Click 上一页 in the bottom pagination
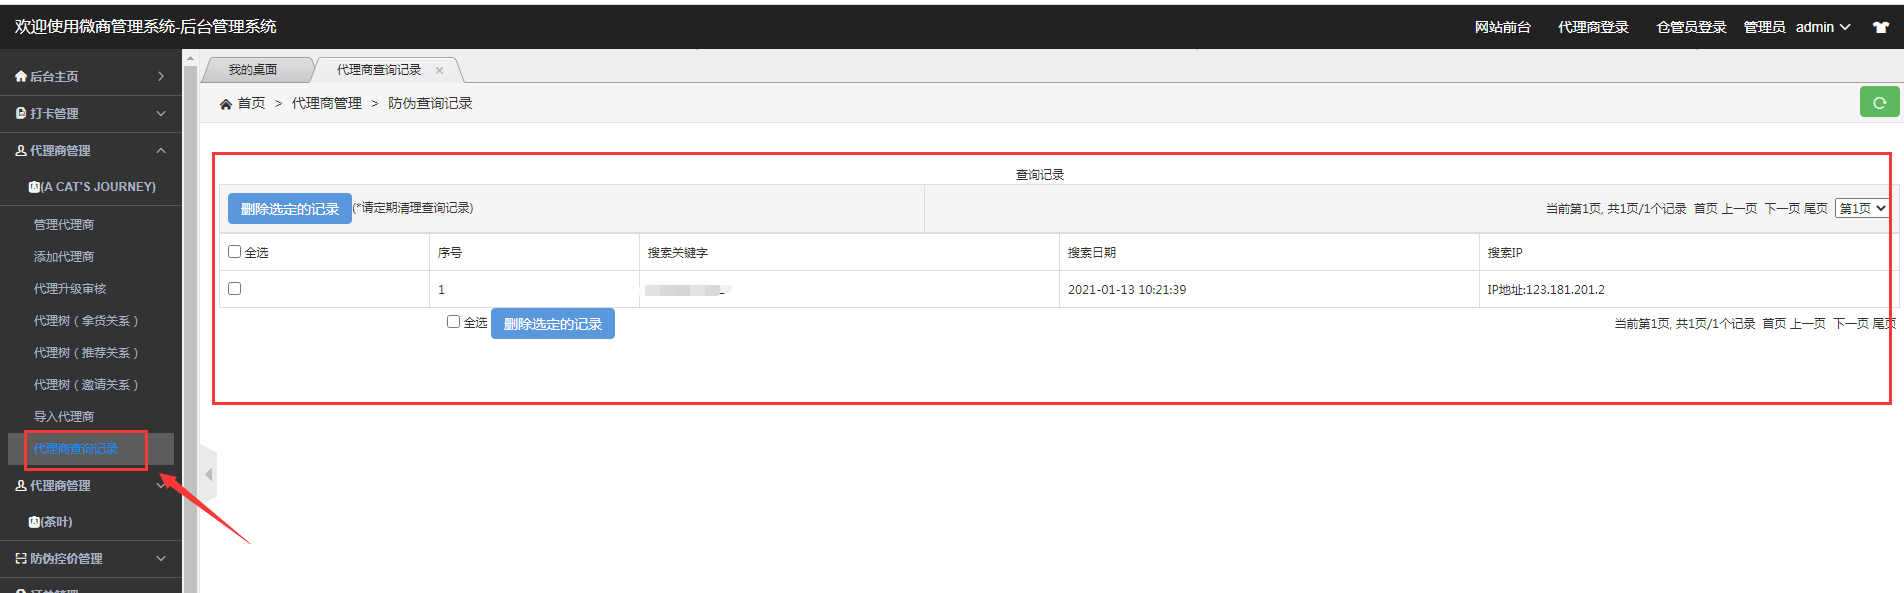1904x593 pixels. (x=1808, y=323)
